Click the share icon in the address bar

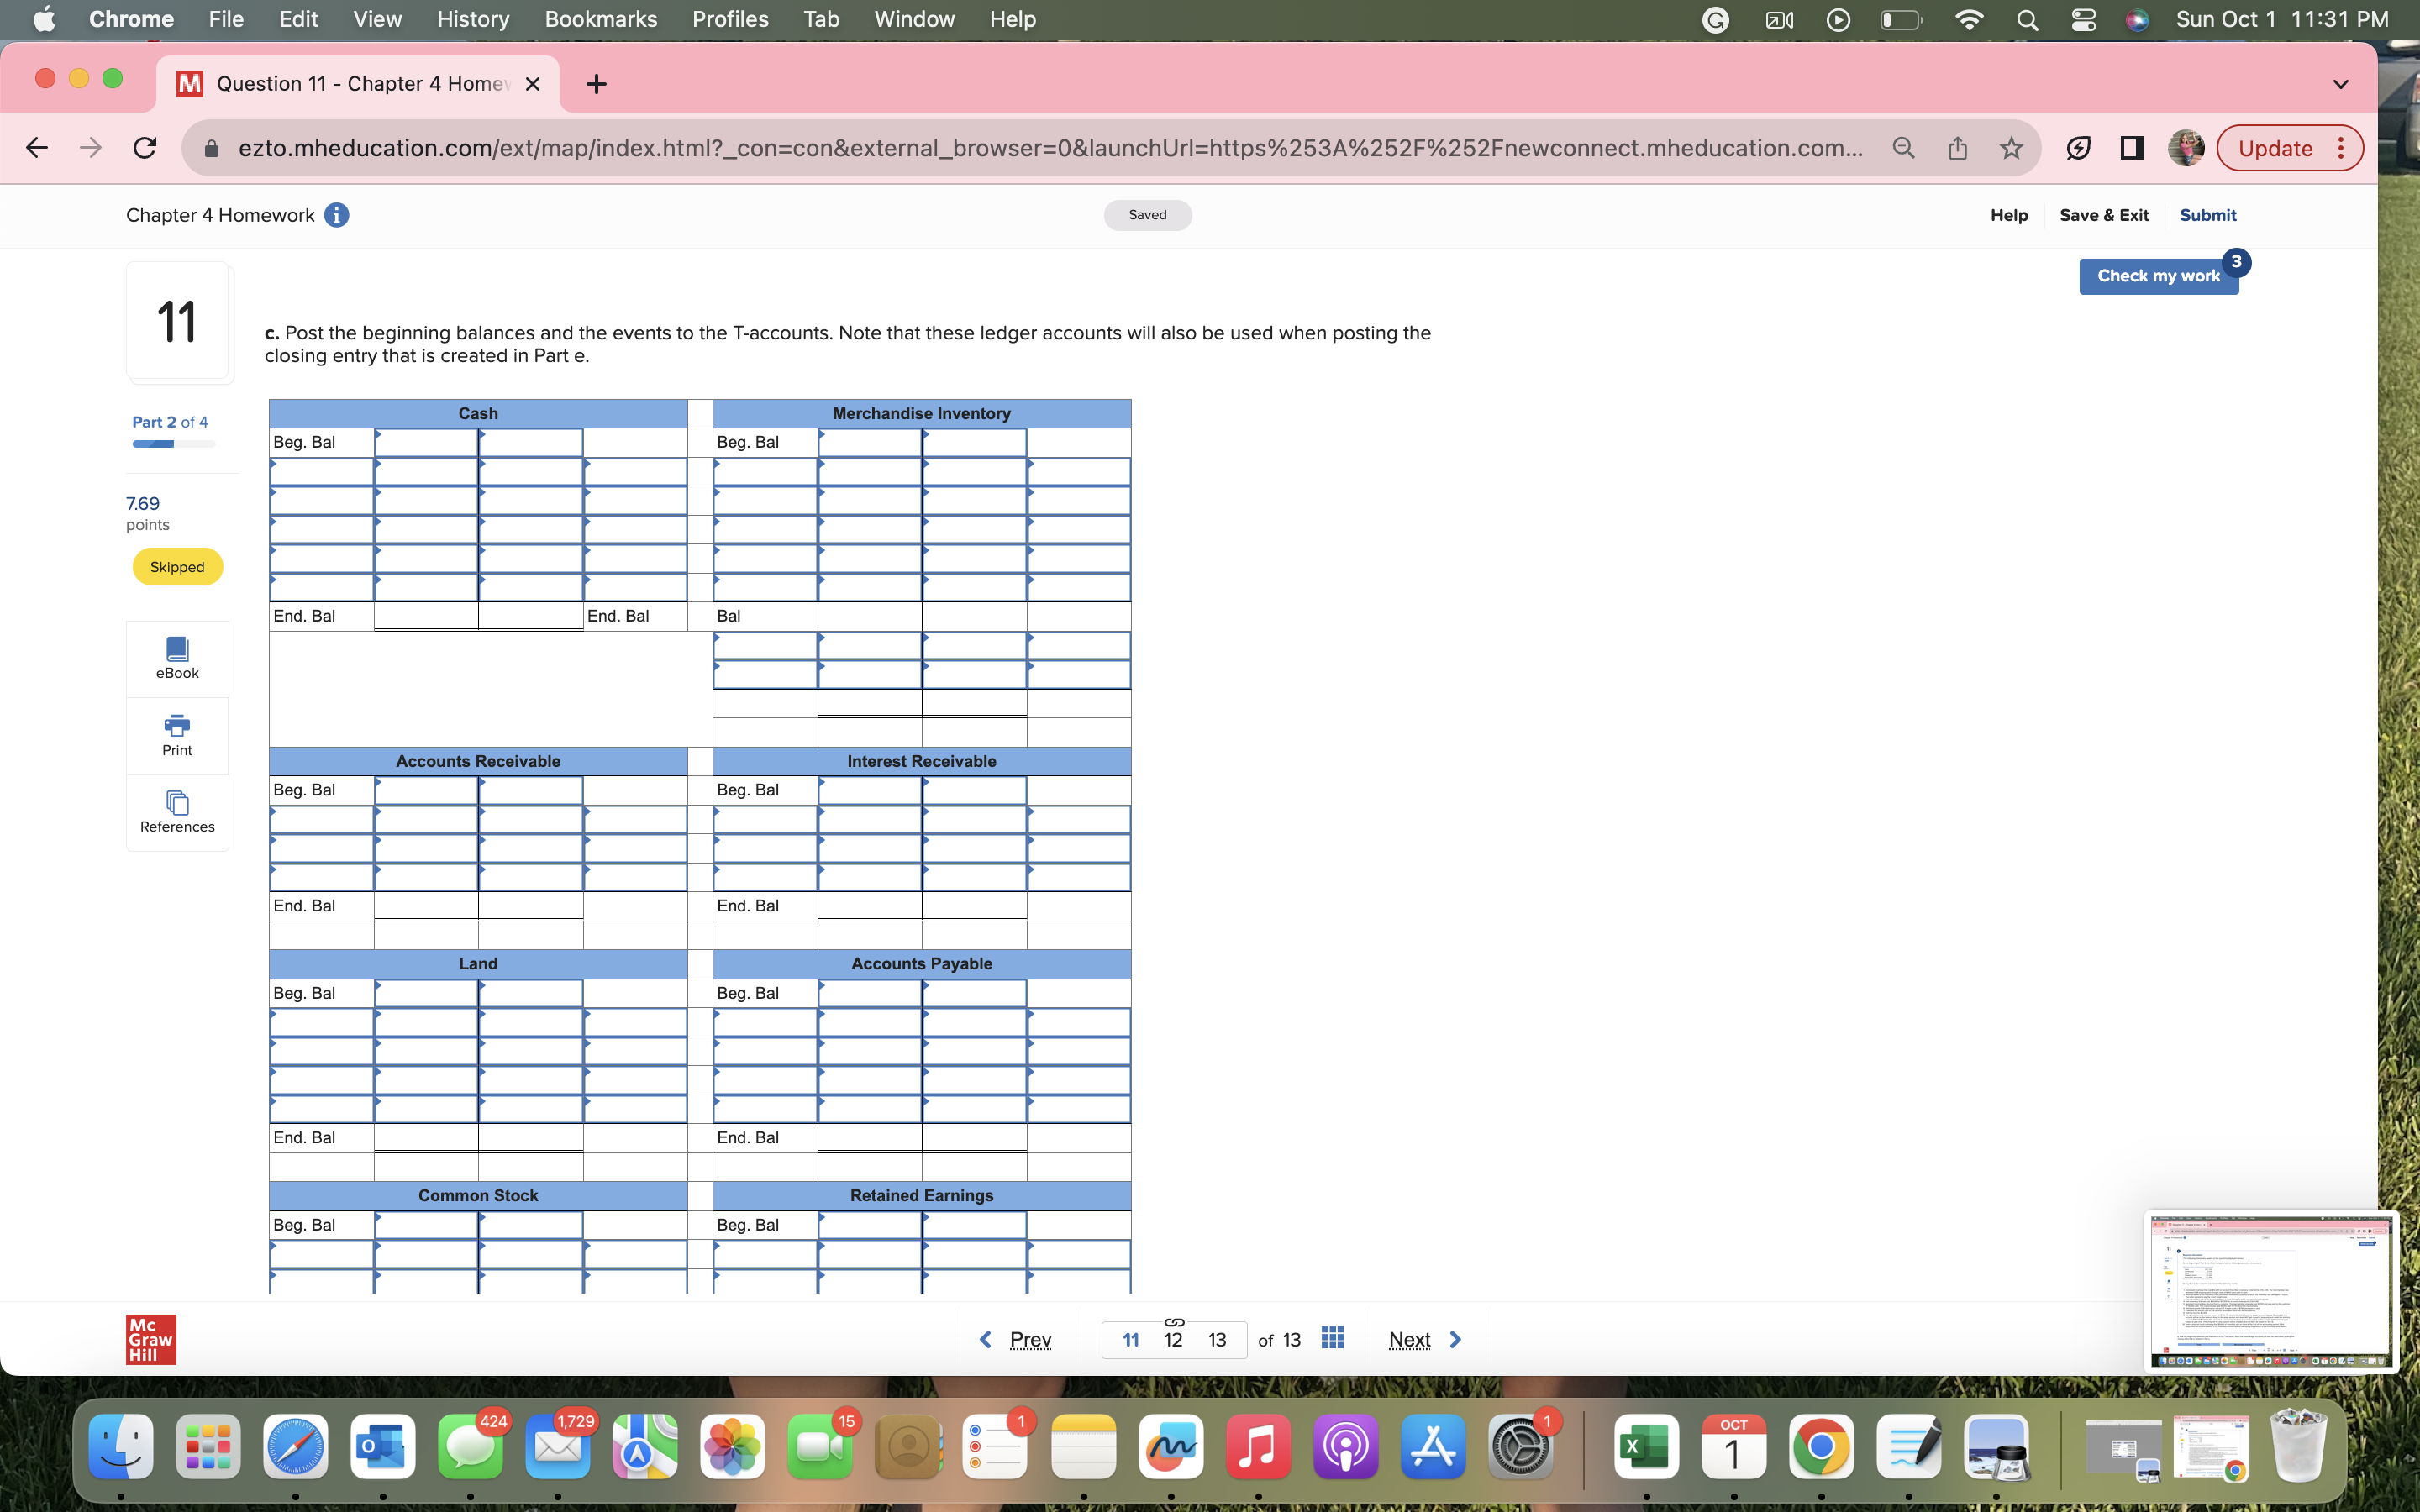click(1957, 147)
